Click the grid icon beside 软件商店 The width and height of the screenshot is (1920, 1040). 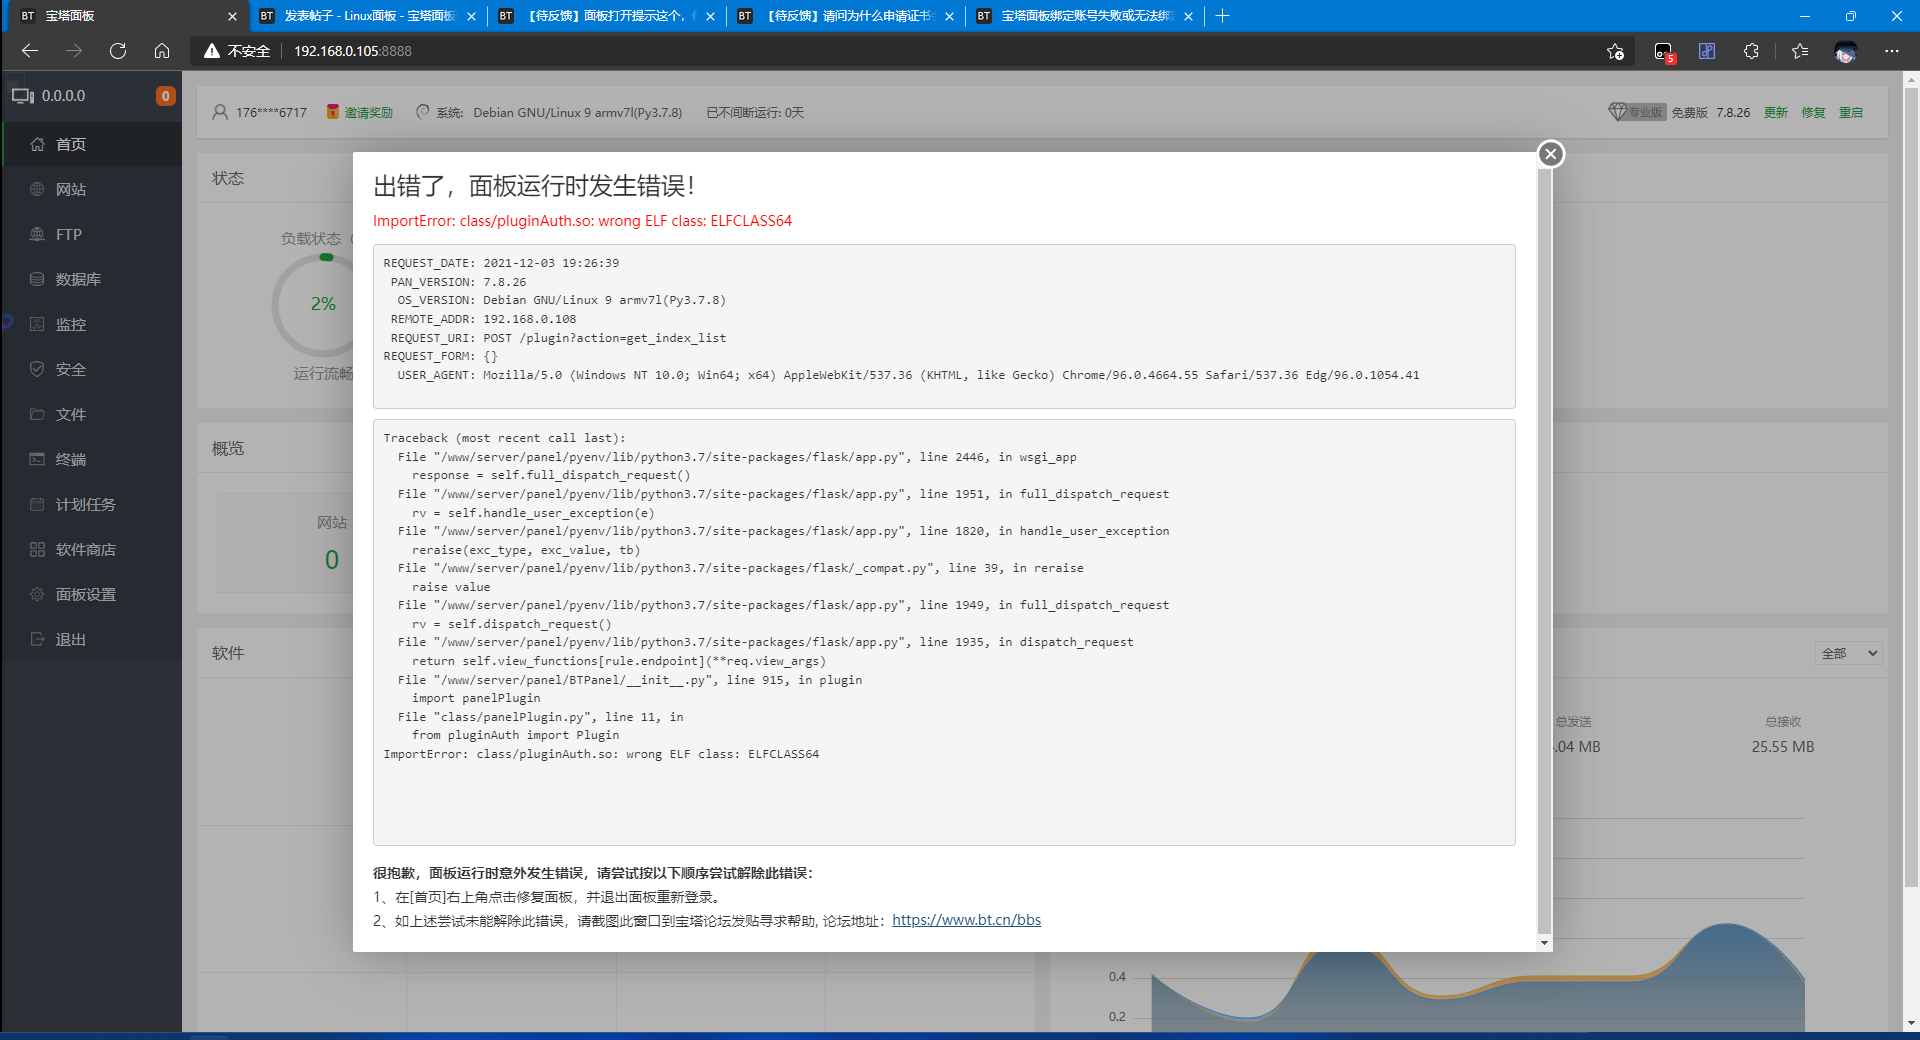click(x=37, y=549)
